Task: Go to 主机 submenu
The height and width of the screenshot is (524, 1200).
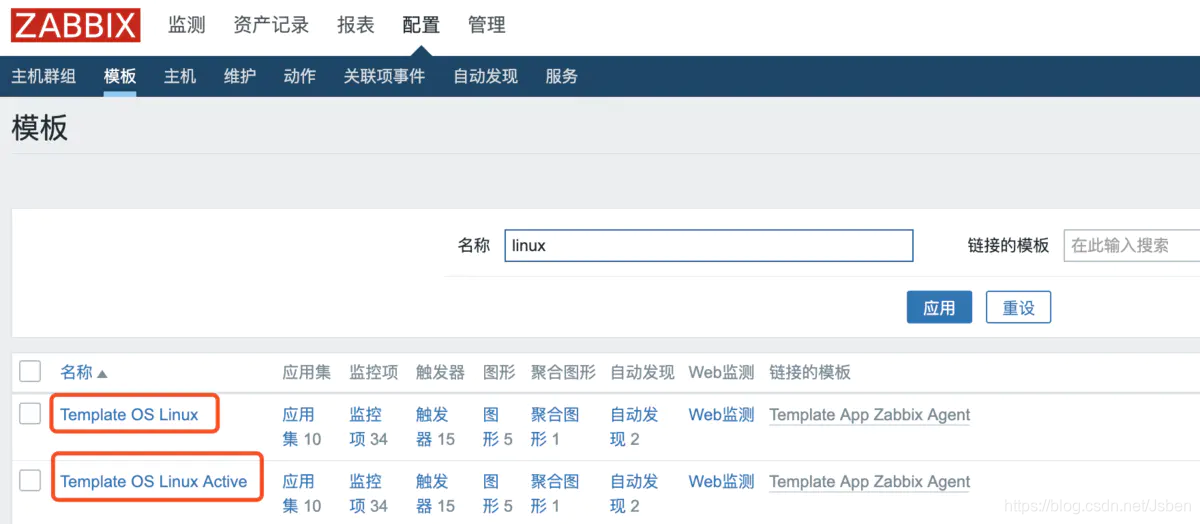Action: pos(180,76)
